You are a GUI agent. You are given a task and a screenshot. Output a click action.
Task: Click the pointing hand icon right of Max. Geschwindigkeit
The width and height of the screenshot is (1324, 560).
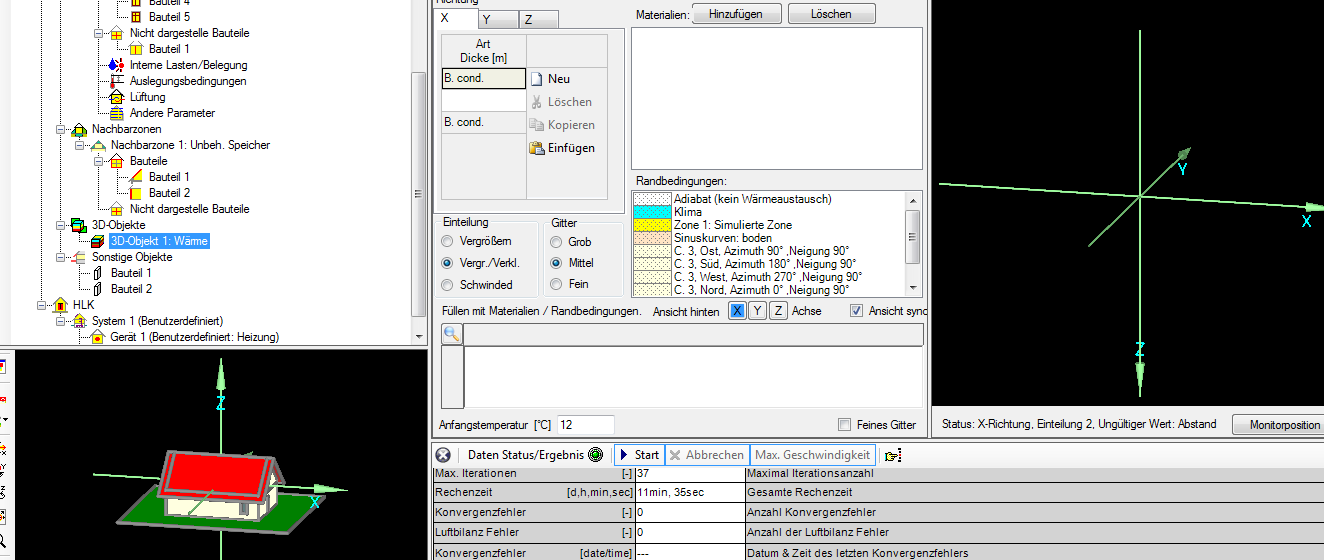tap(893, 455)
